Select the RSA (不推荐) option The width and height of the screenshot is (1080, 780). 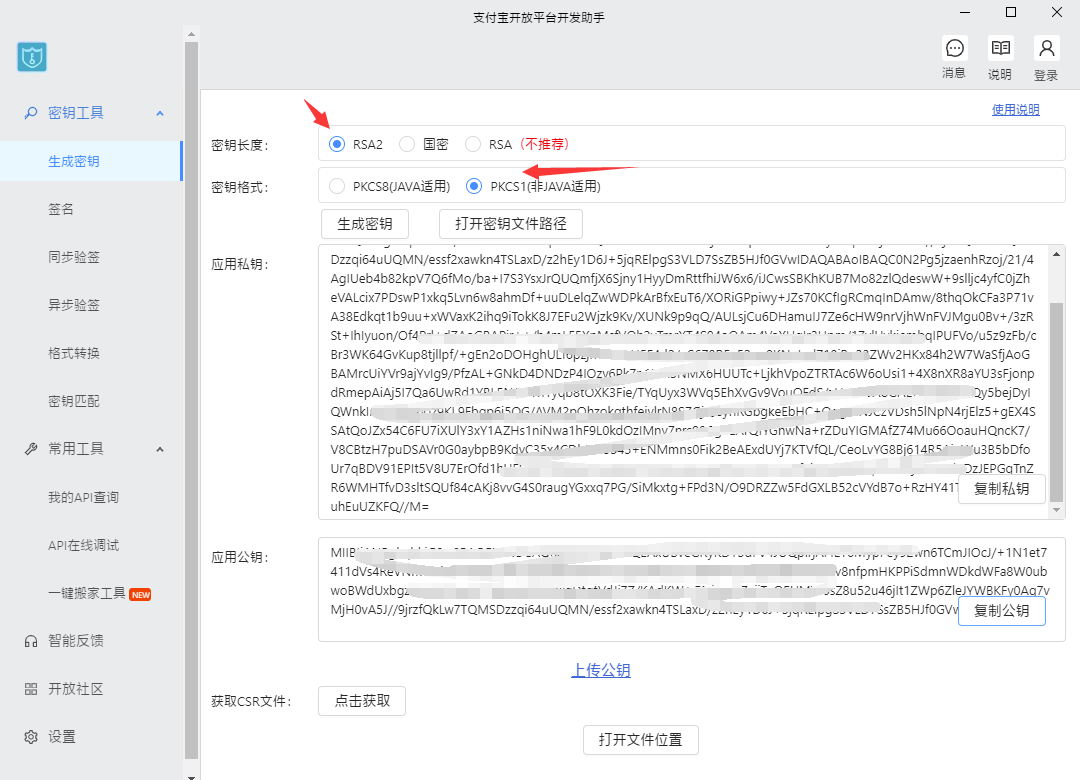[472, 144]
